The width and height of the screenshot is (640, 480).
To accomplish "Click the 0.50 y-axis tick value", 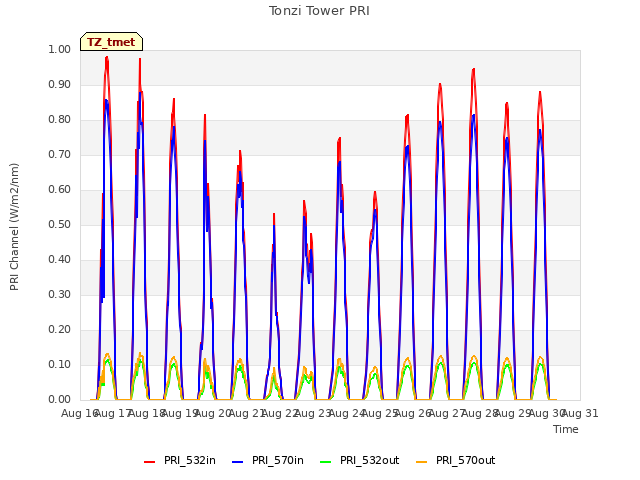I will 60,224.
